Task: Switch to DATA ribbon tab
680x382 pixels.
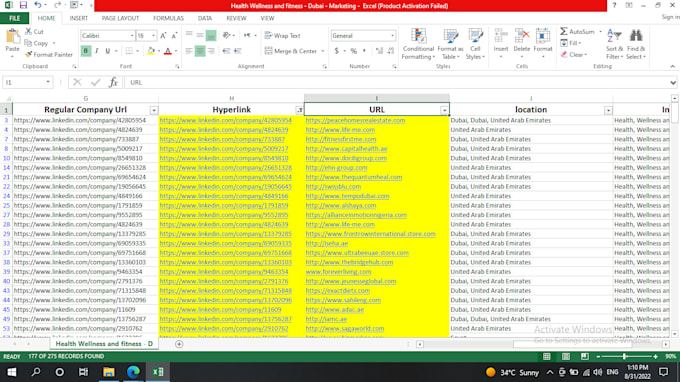Action: pos(205,18)
